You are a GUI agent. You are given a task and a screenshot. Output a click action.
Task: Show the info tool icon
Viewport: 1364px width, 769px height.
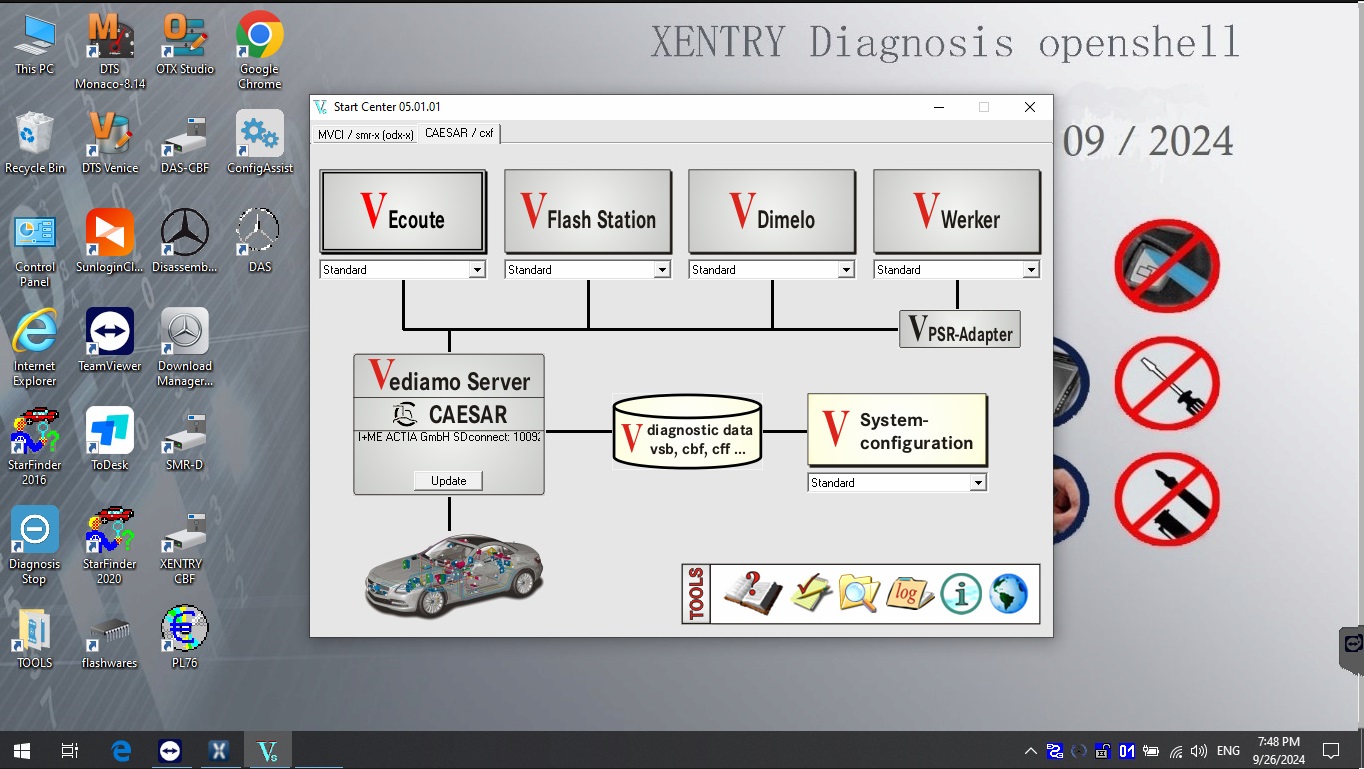(961, 594)
